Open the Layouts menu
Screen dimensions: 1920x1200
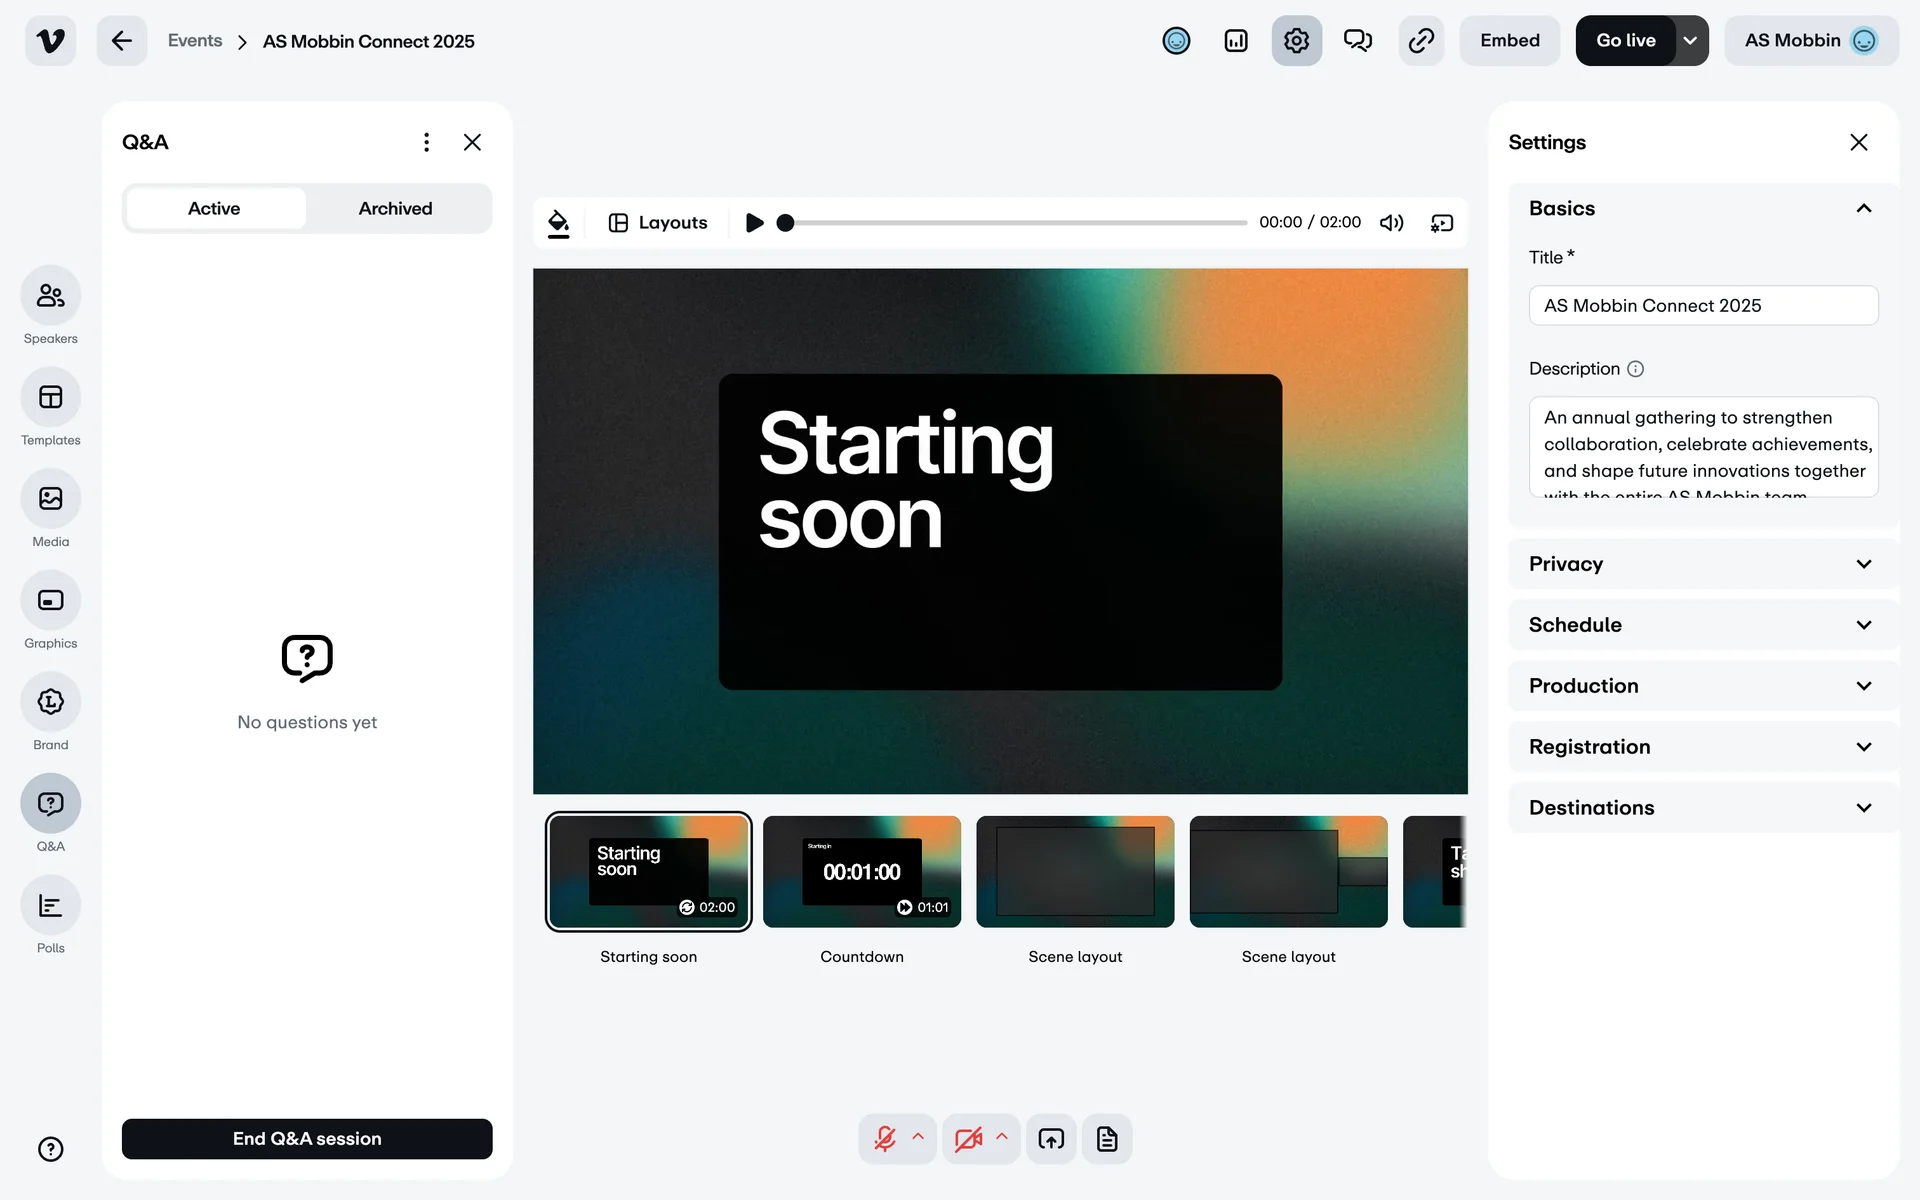(x=658, y=223)
